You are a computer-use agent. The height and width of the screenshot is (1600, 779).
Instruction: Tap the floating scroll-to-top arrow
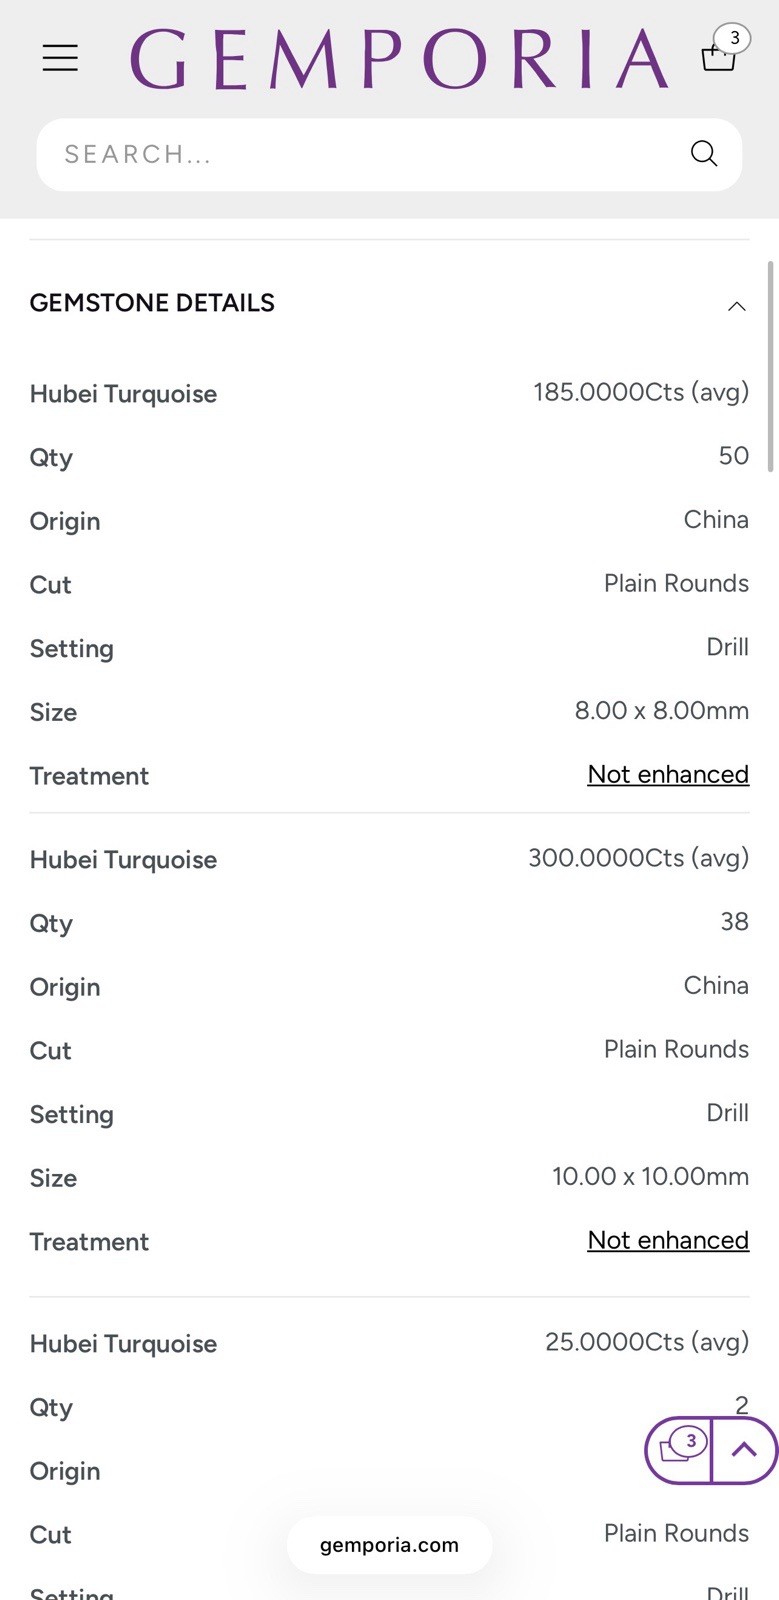(744, 1450)
